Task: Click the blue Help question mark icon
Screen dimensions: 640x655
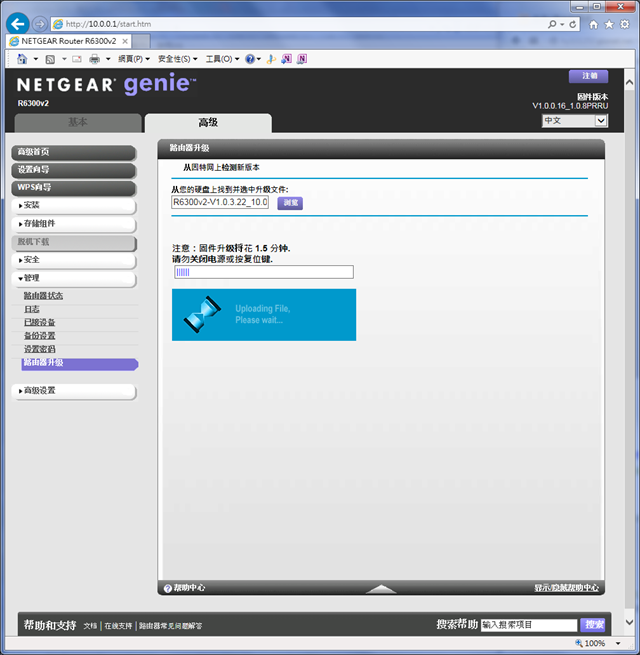Action: [x=250, y=59]
